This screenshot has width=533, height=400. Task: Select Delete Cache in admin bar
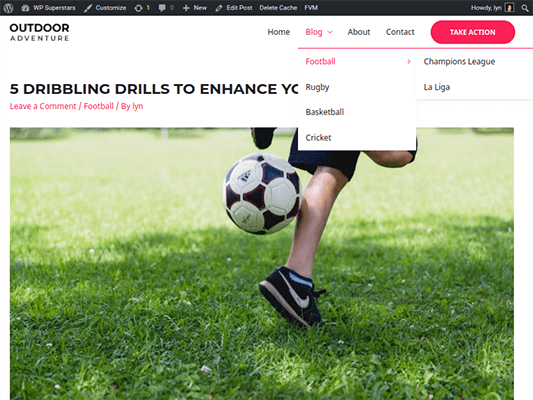278,7
